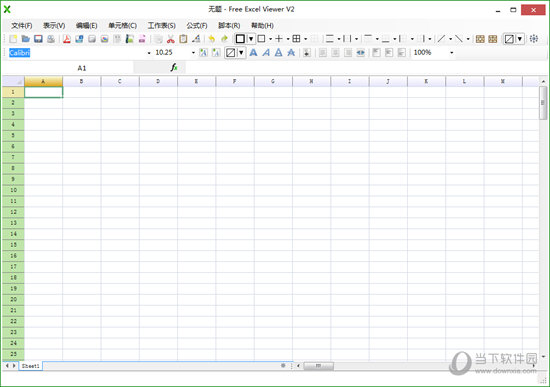Select column header B
Screen dimensions: 550x387
(81, 81)
